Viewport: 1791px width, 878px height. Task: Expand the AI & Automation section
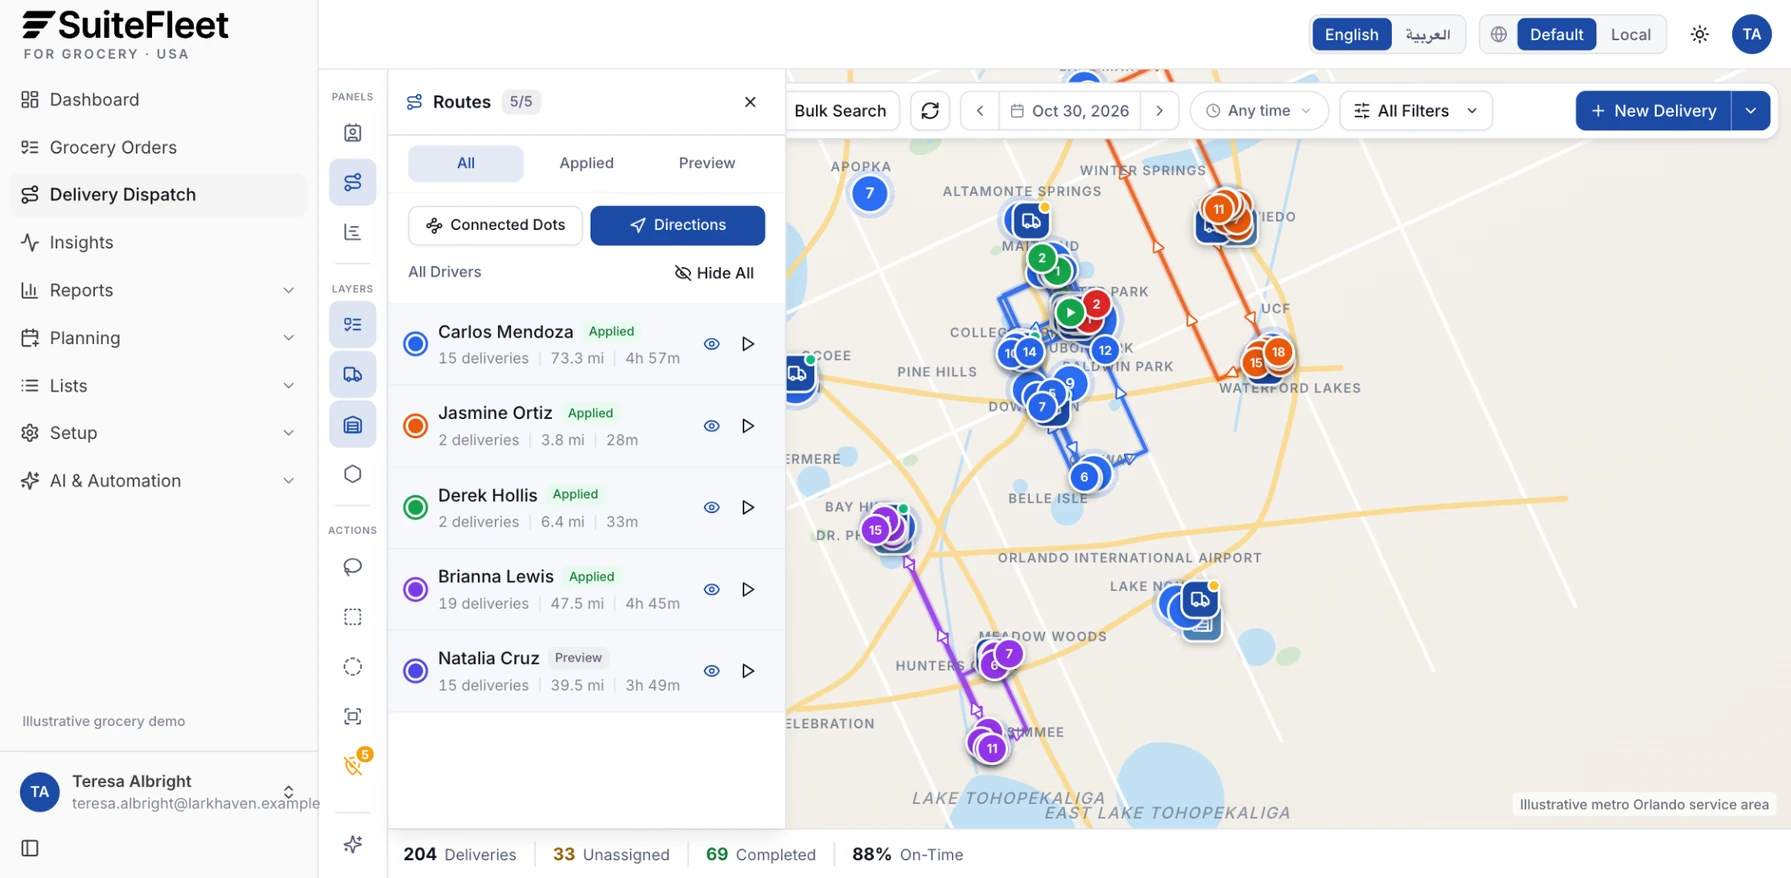pyautogui.click(x=159, y=481)
